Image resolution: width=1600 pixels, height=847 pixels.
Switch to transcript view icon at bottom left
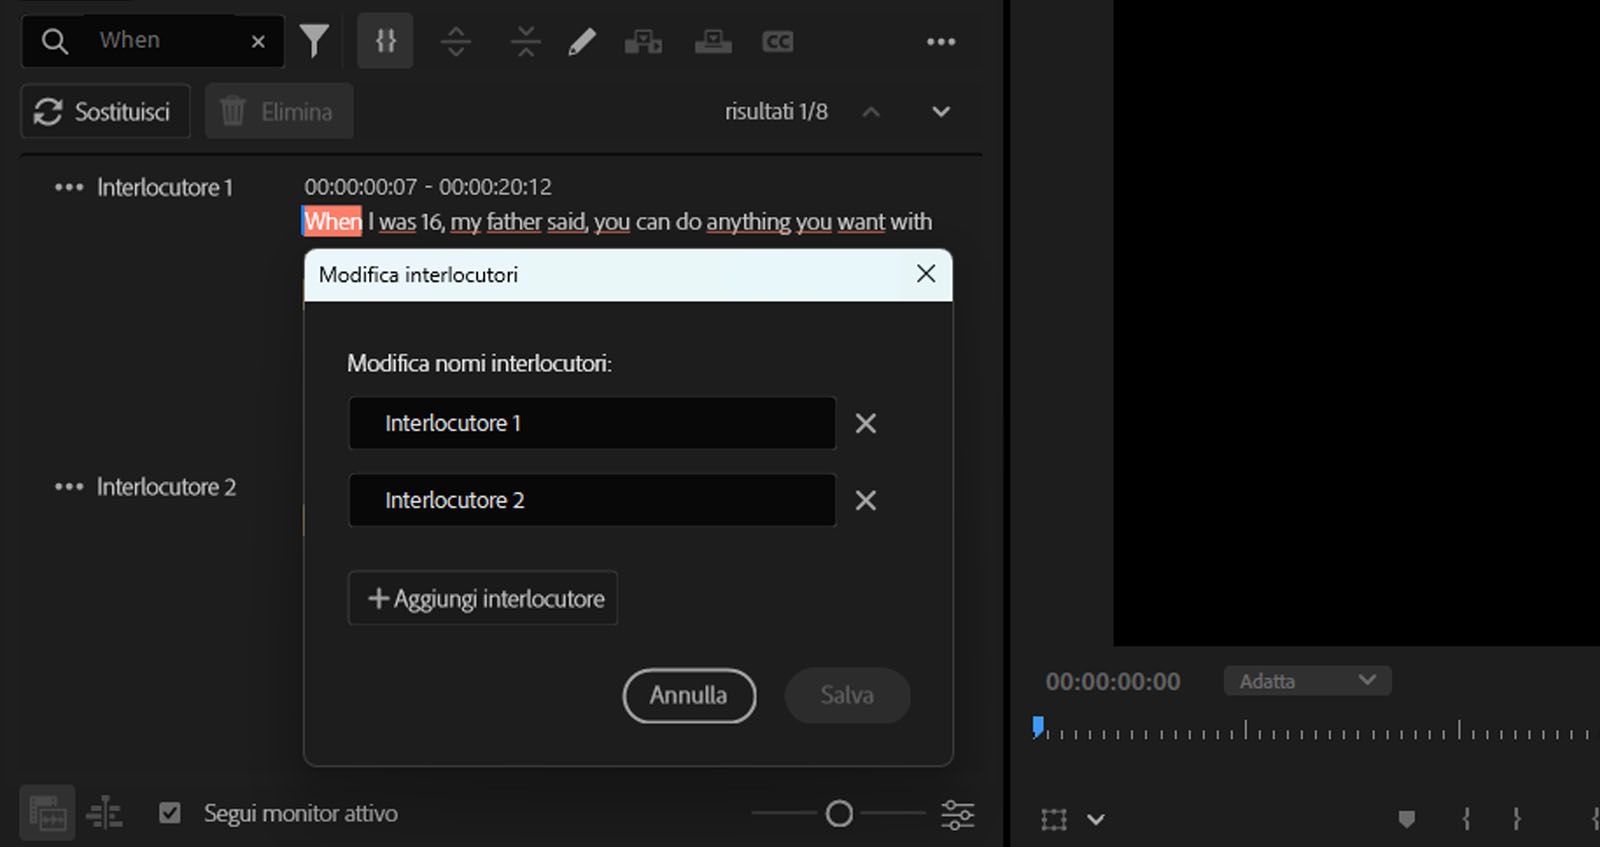tap(47, 813)
